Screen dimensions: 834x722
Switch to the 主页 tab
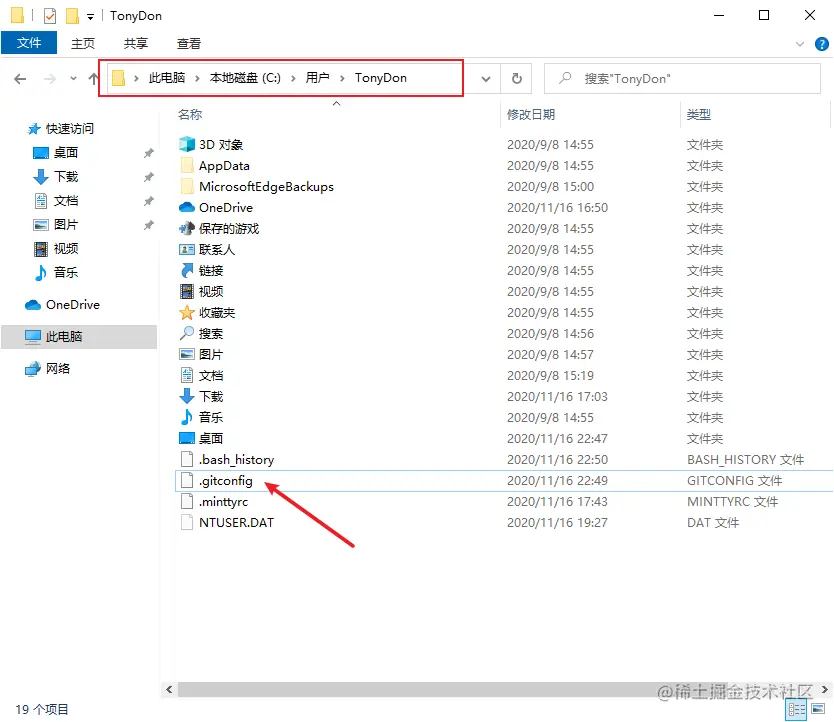pos(82,44)
